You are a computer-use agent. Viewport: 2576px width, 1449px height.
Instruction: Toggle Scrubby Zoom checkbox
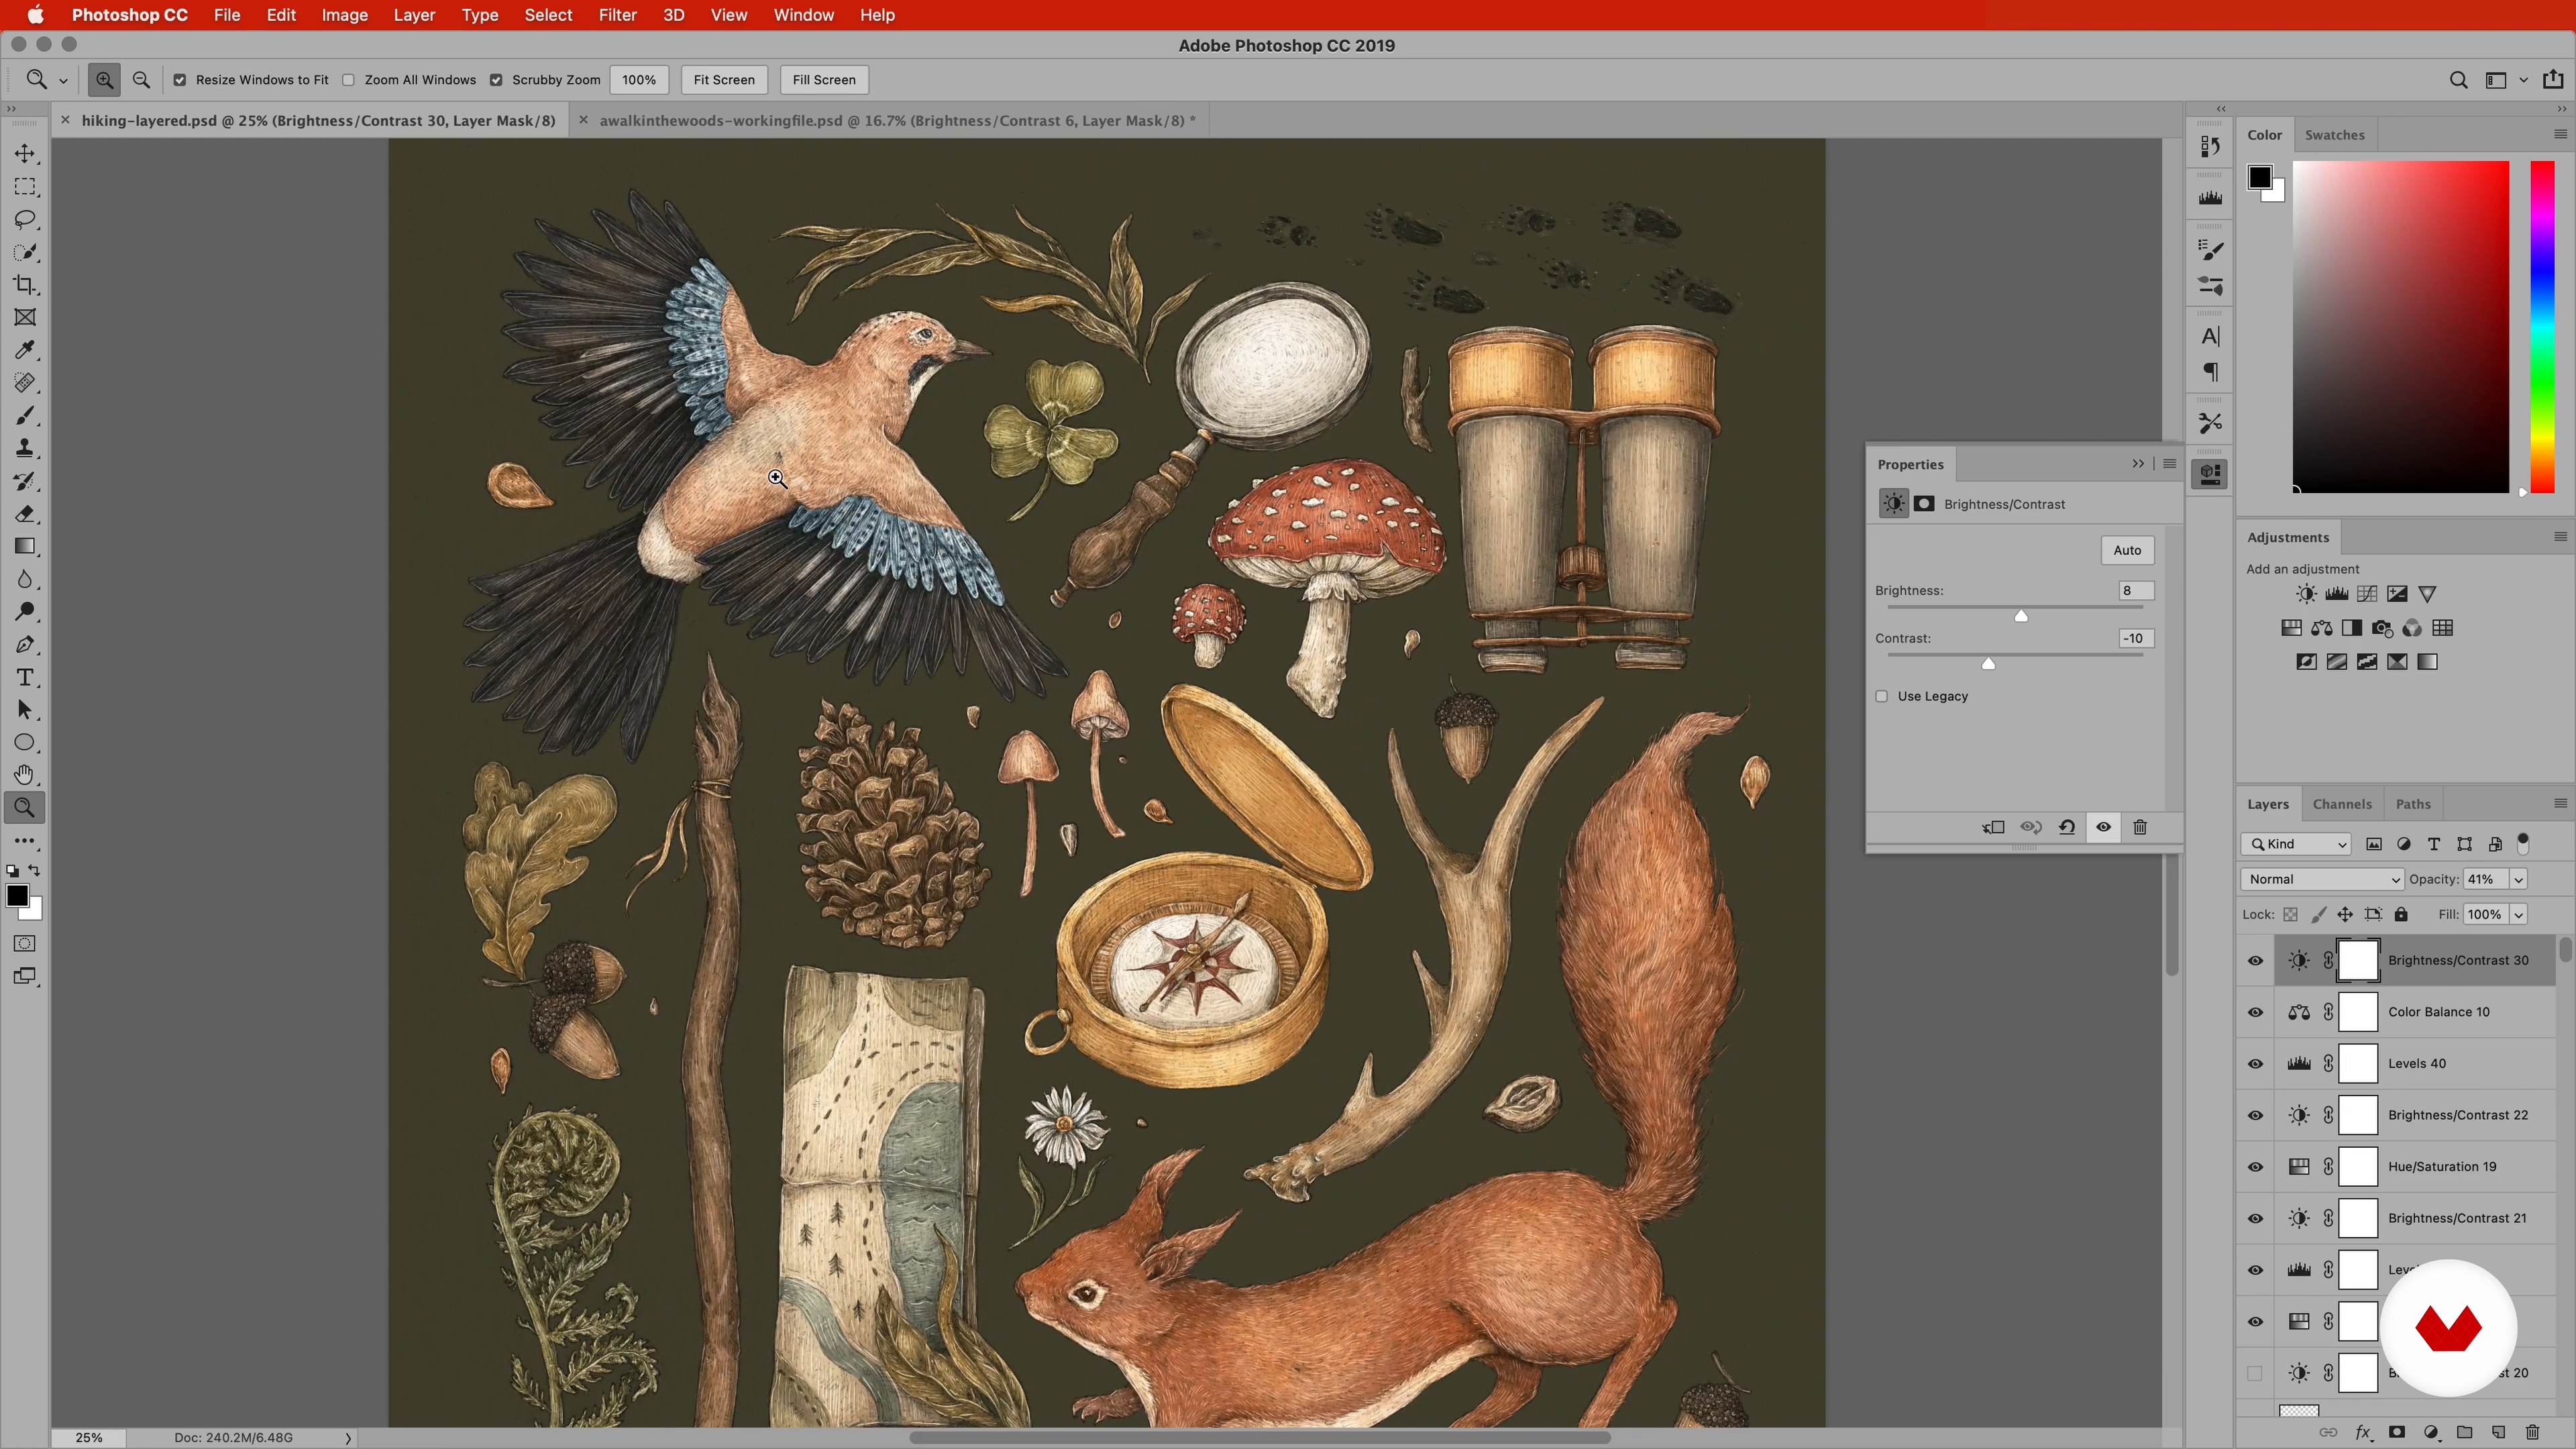[x=496, y=80]
